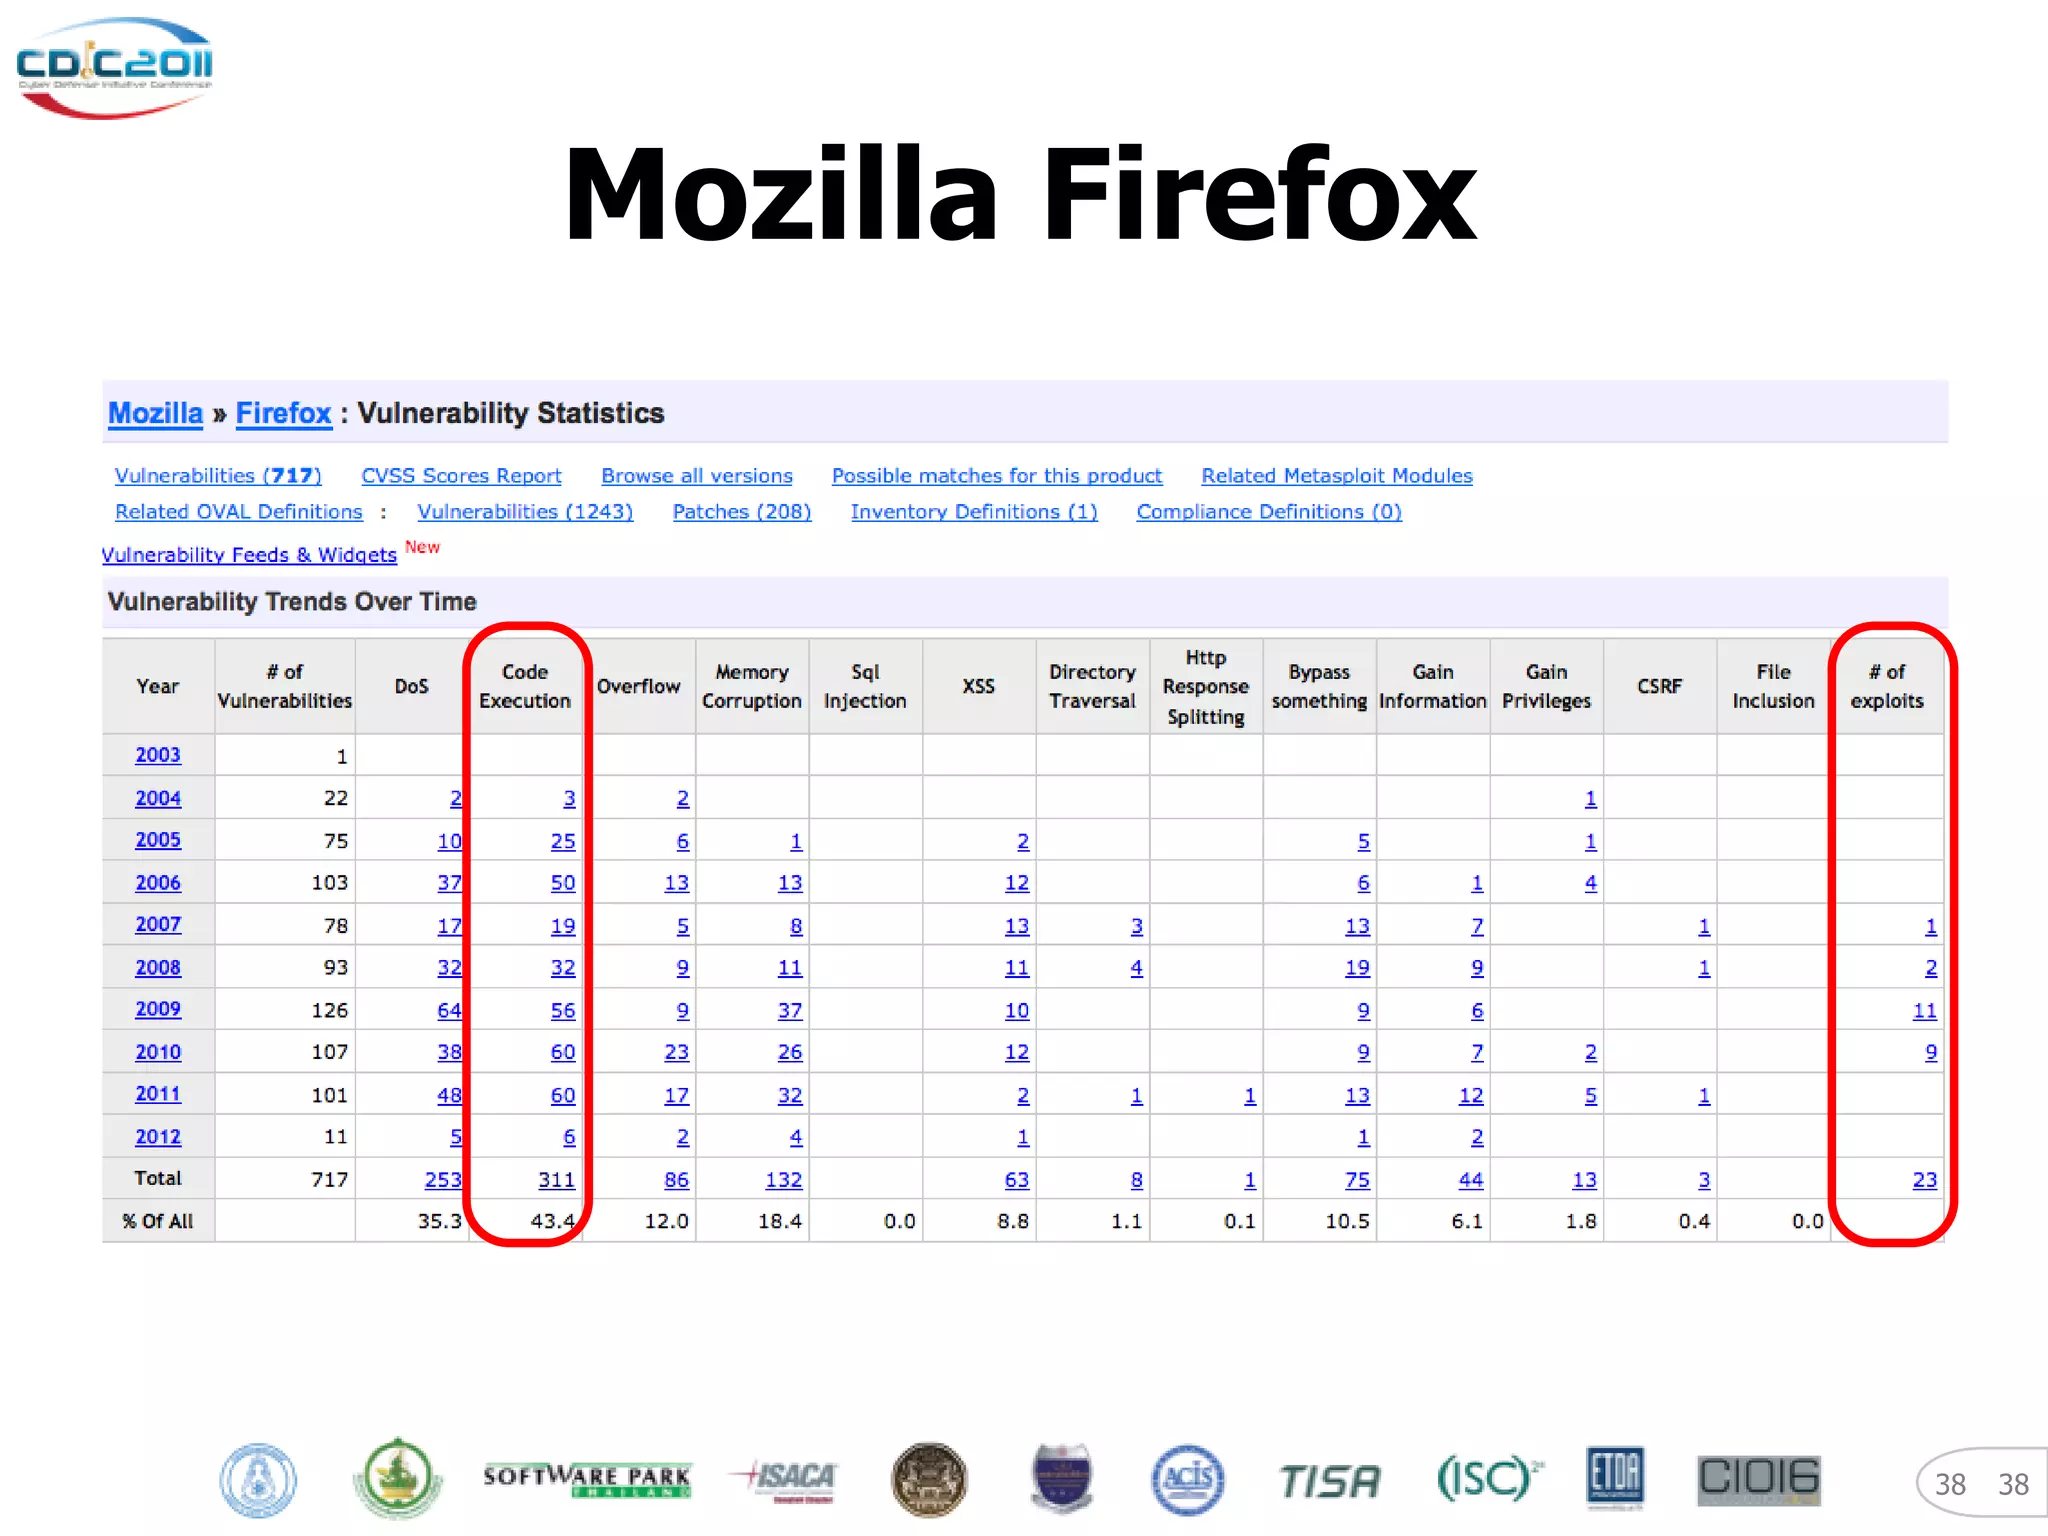Click the Memory Corruption column header
The height and width of the screenshot is (1536, 2048).
[752, 686]
